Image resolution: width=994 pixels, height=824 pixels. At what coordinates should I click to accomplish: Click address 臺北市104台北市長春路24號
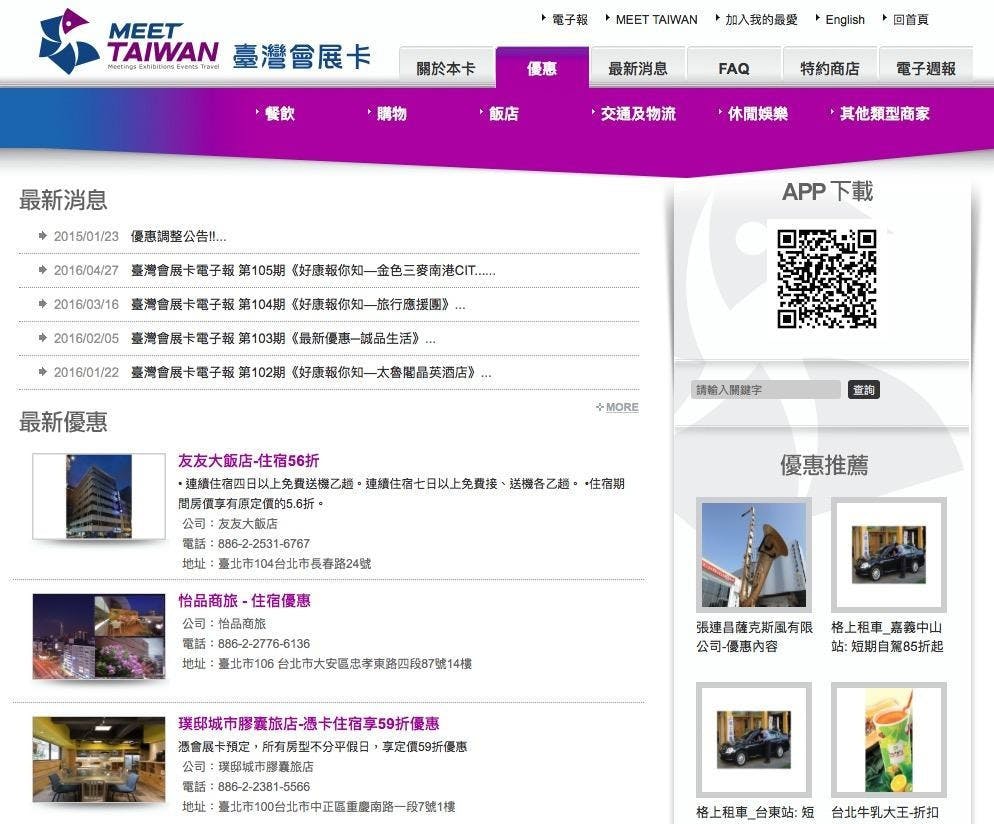tap(294, 563)
